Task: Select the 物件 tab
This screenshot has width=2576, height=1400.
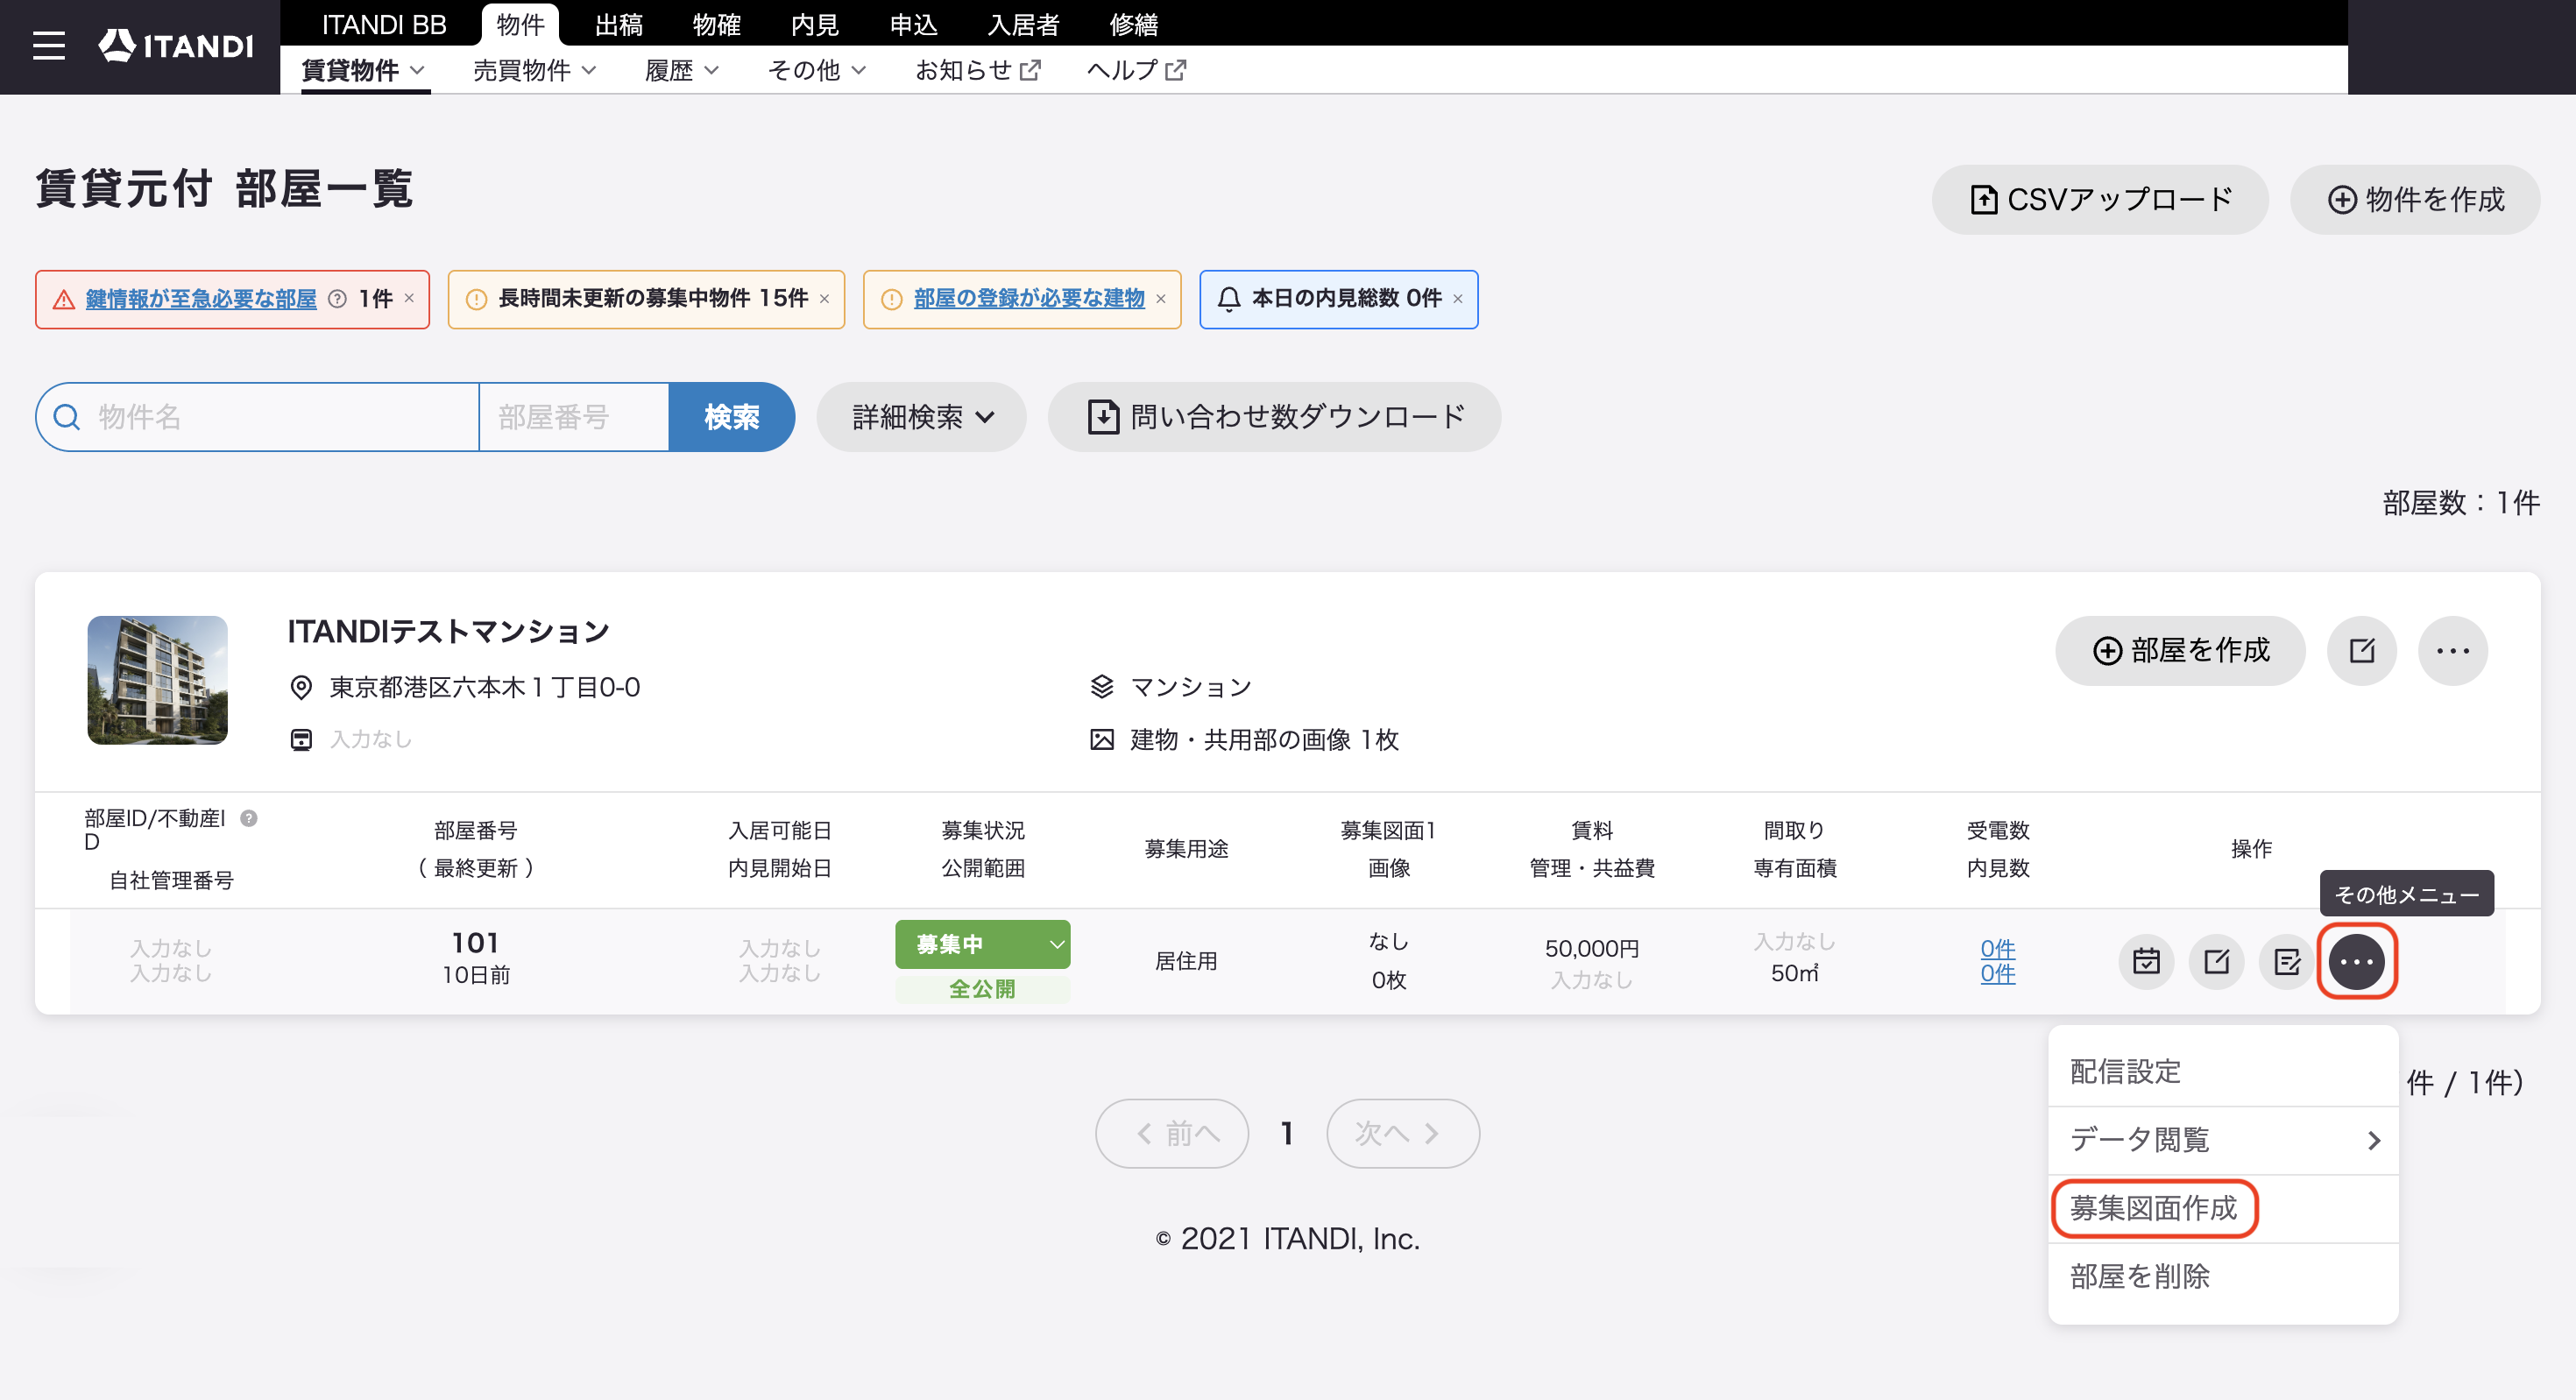Action: tap(520, 24)
